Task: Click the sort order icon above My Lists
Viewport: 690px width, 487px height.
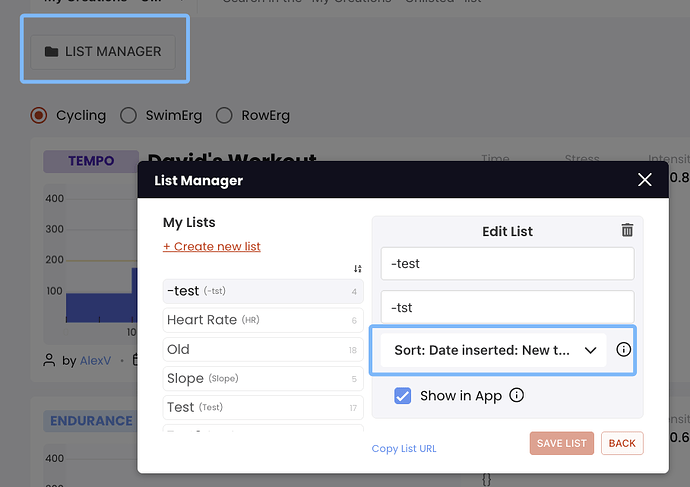Action: click(x=358, y=268)
